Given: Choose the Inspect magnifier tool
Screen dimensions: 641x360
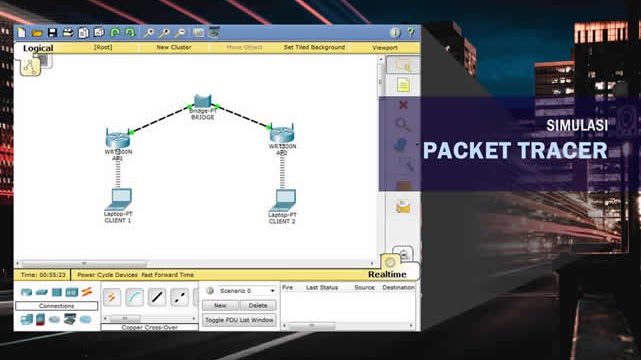Looking at the screenshot, I should [x=403, y=125].
